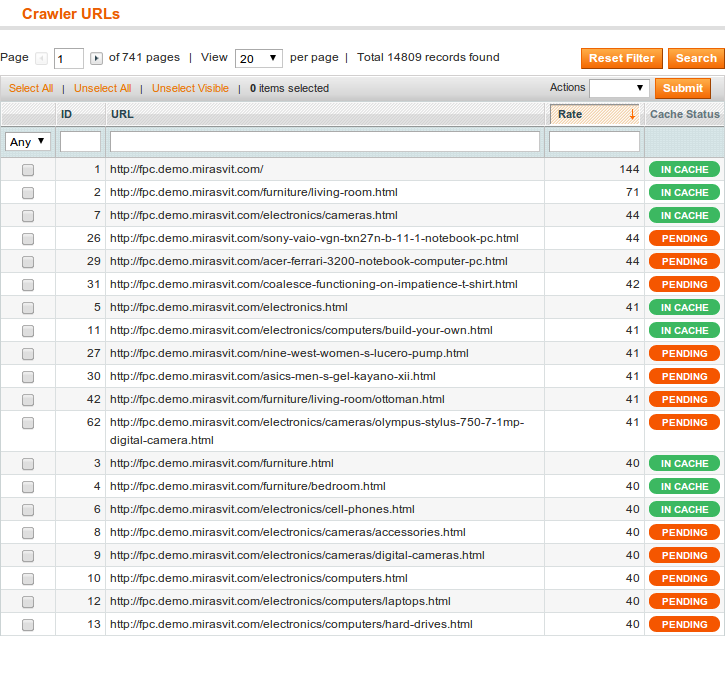The height and width of the screenshot is (680, 725).
Task: Check the nine-west lucero pump row
Action: pyautogui.click(x=28, y=354)
